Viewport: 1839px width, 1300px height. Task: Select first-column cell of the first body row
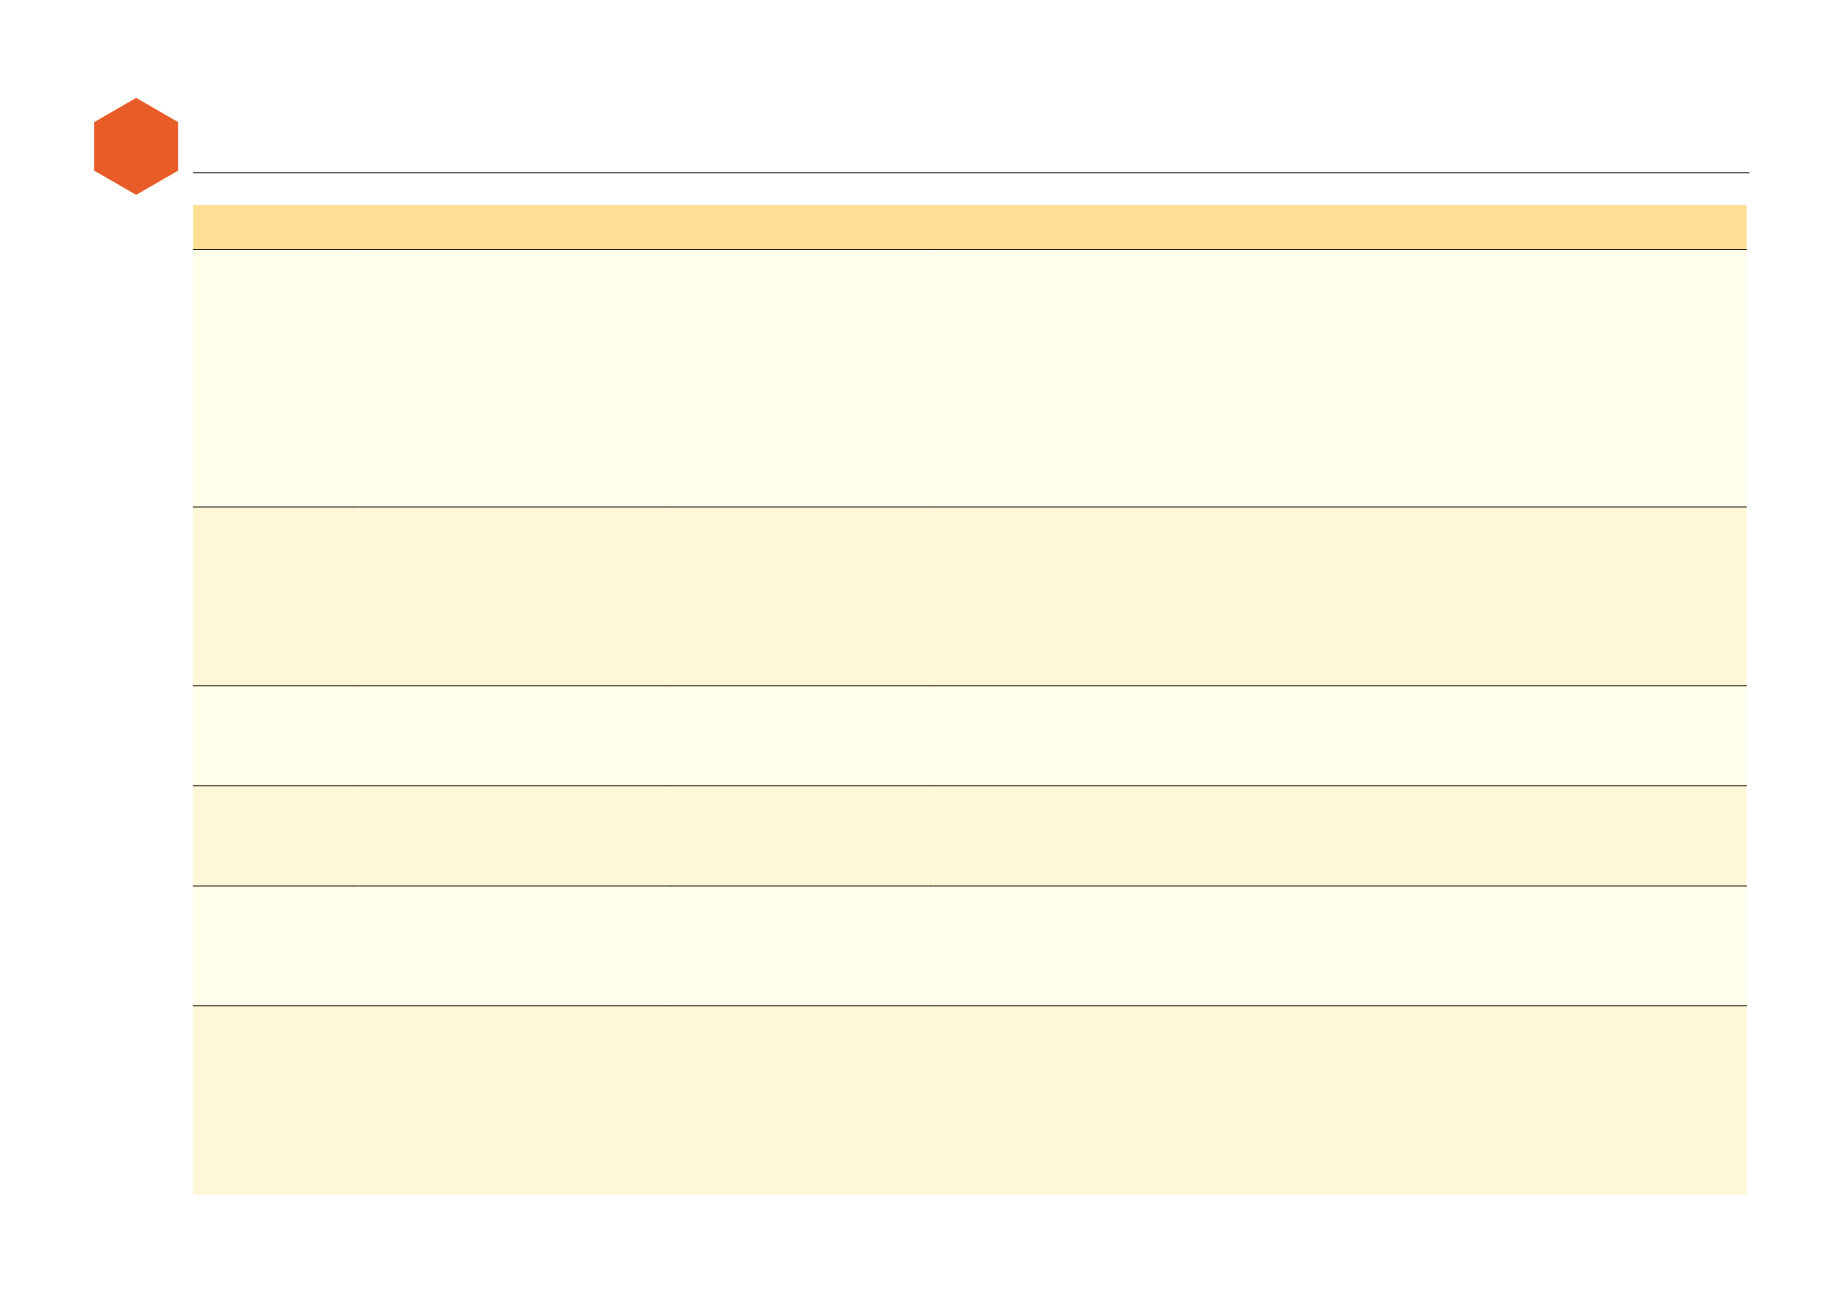coord(273,378)
